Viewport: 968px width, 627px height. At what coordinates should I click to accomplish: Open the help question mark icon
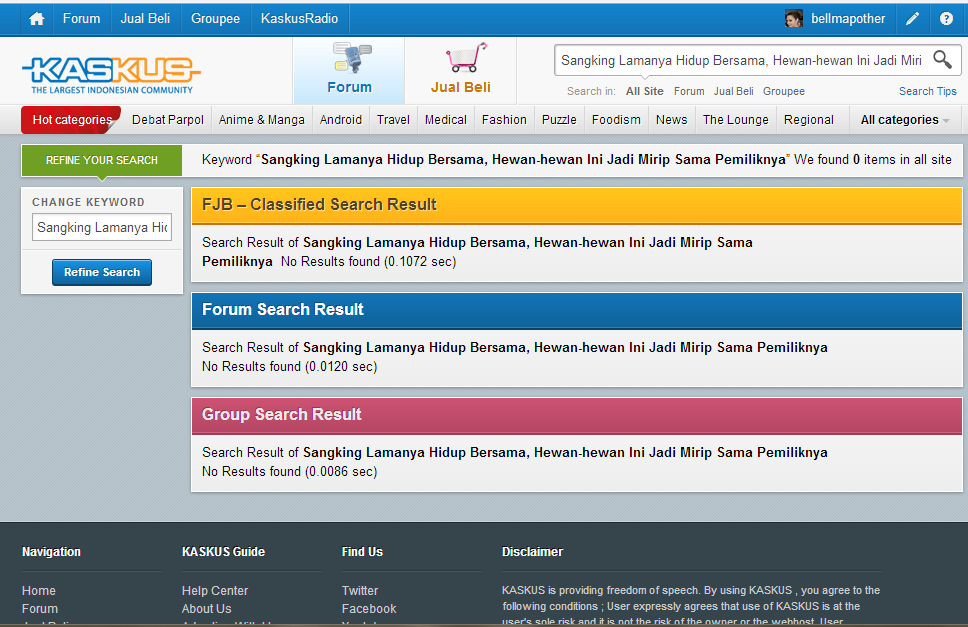point(946,19)
